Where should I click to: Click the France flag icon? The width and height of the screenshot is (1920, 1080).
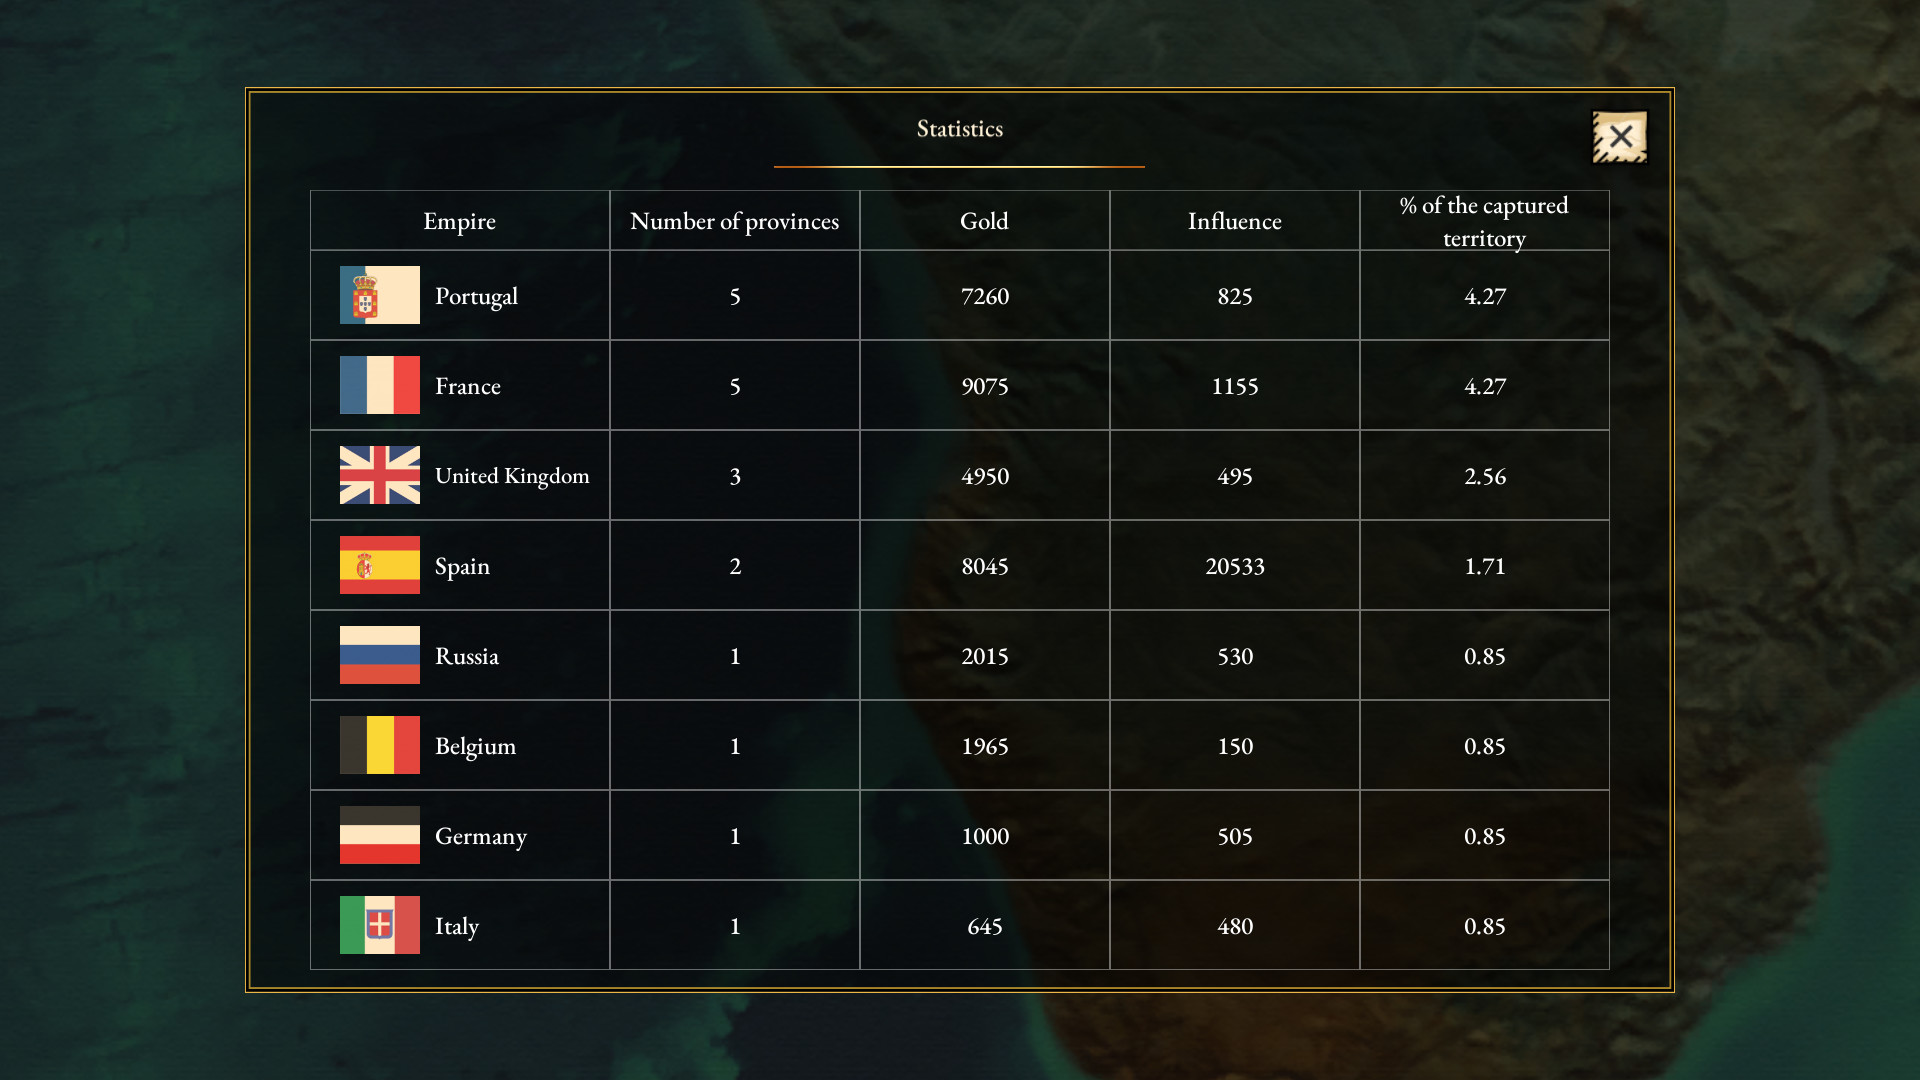[379, 385]
